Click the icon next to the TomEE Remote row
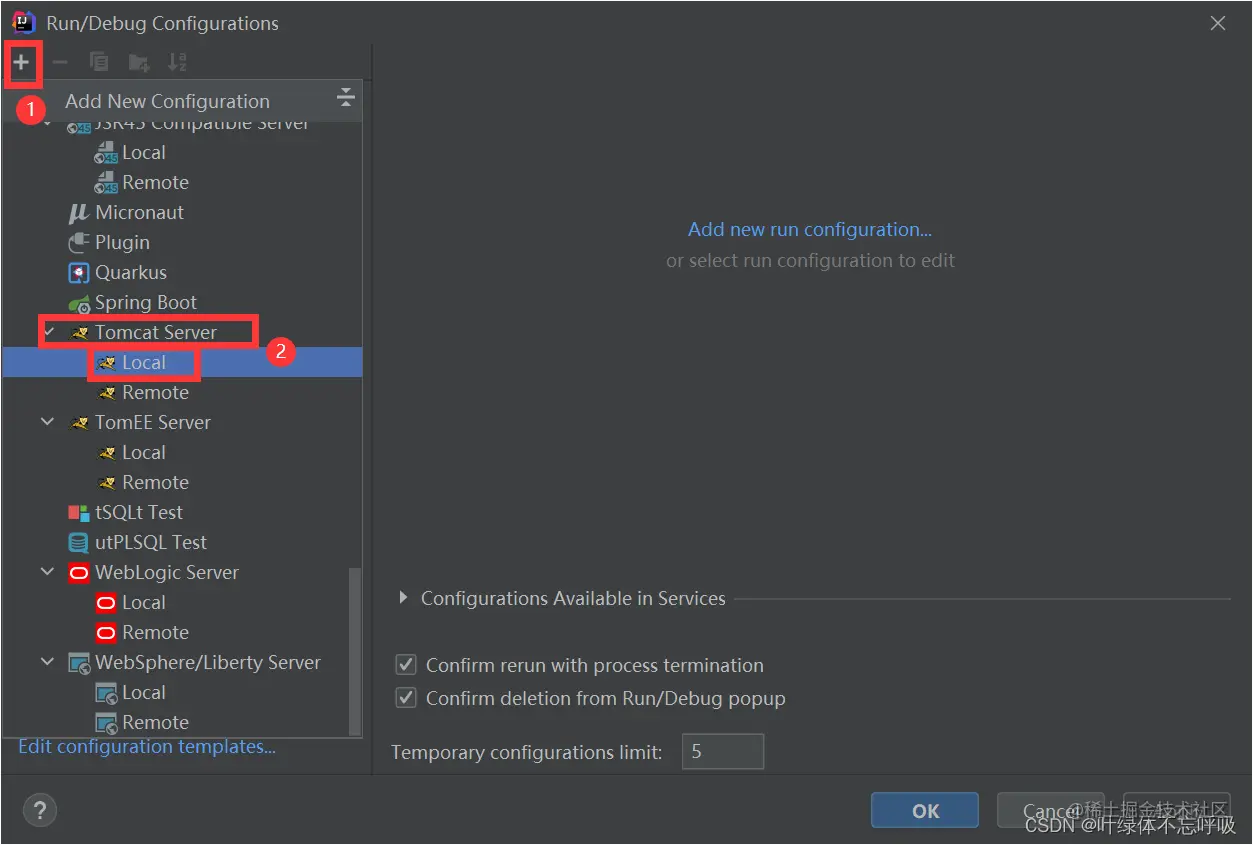 (x=107, y=483)
